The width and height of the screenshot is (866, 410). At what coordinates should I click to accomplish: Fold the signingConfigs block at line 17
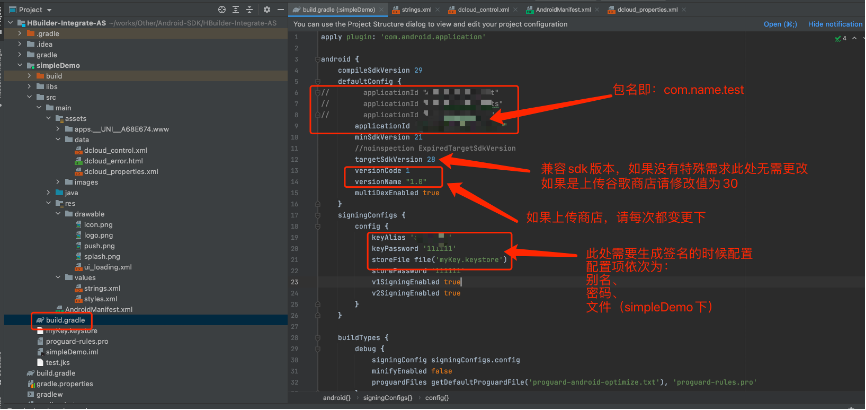[x=318, y=215]
